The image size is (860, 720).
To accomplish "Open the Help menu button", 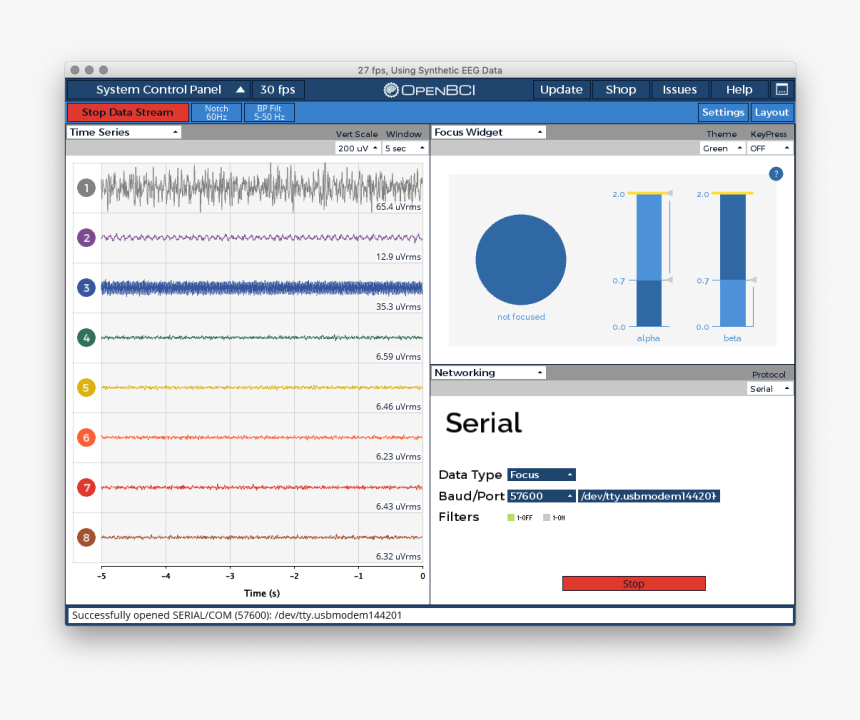I will coord(739,89).
